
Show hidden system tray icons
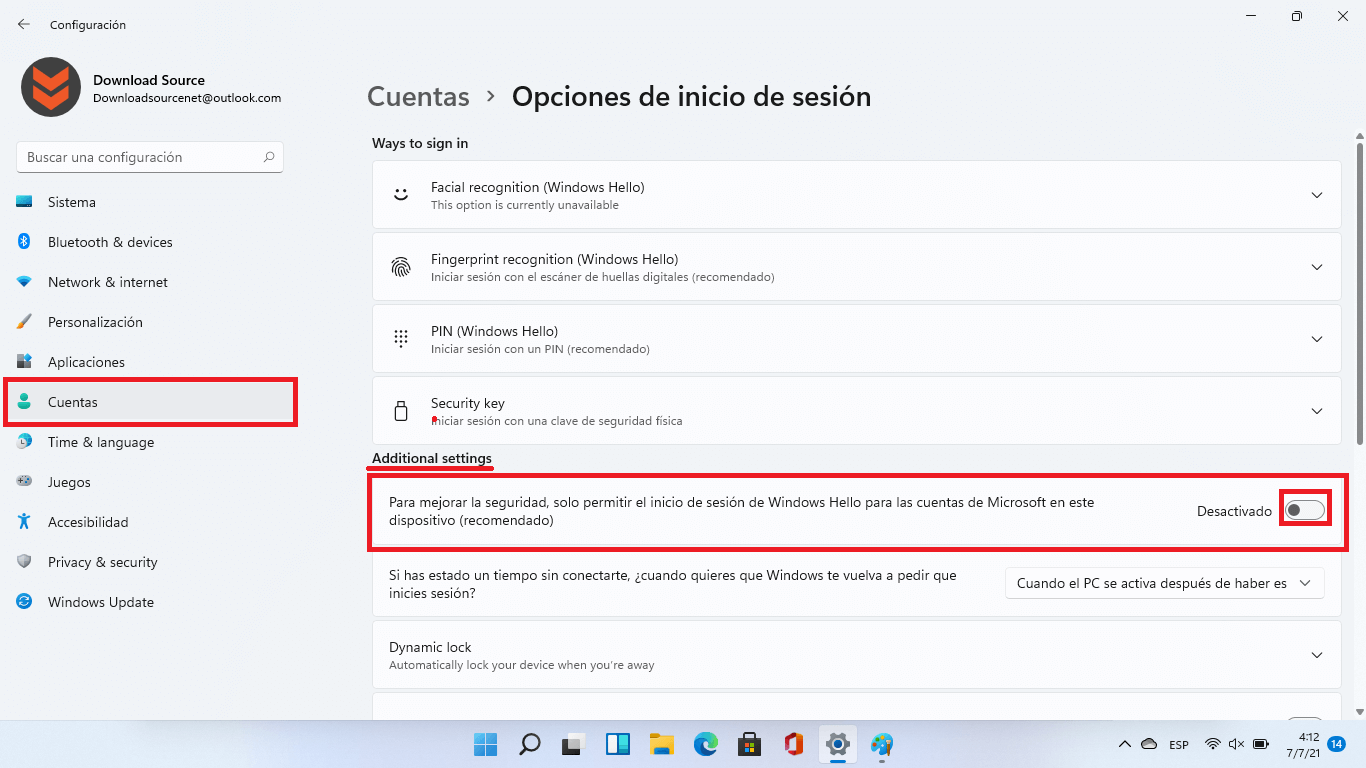coord(1125,744)
